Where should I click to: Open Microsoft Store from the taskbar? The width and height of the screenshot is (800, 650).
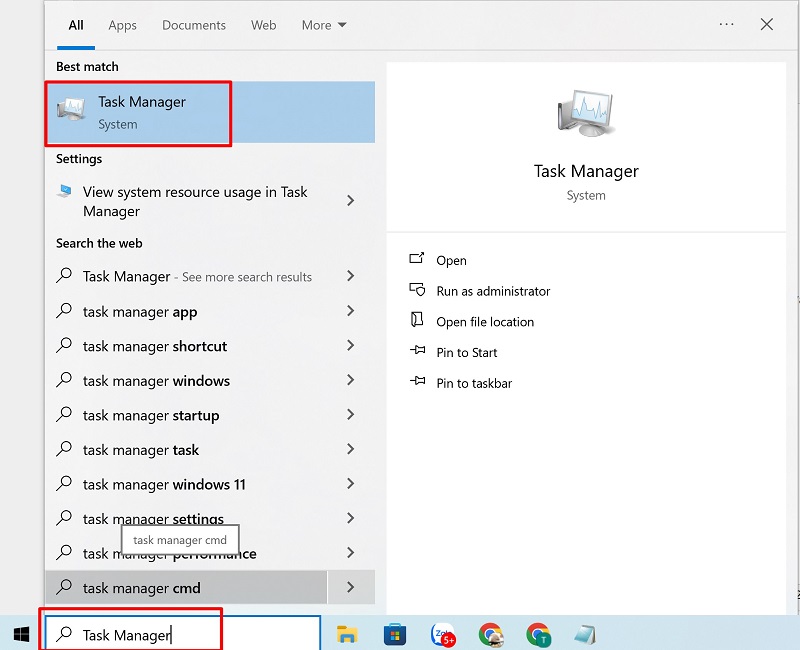point(394,634)
